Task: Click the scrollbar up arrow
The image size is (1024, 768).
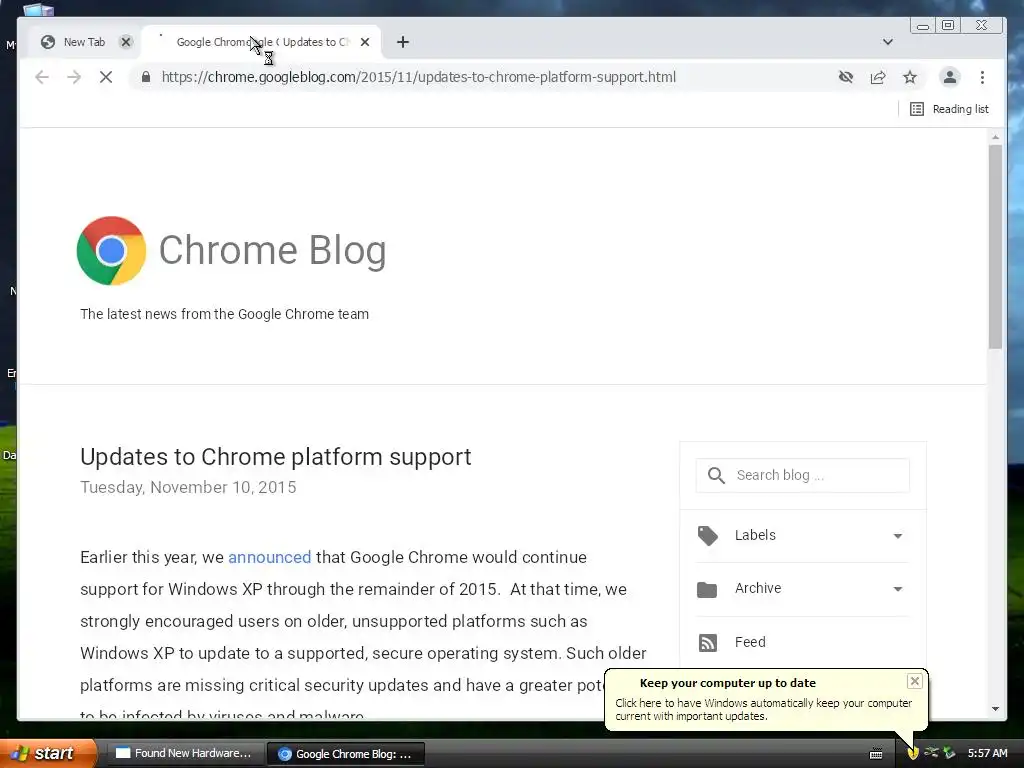Action: pyautogui.click(x=995, y=137)
